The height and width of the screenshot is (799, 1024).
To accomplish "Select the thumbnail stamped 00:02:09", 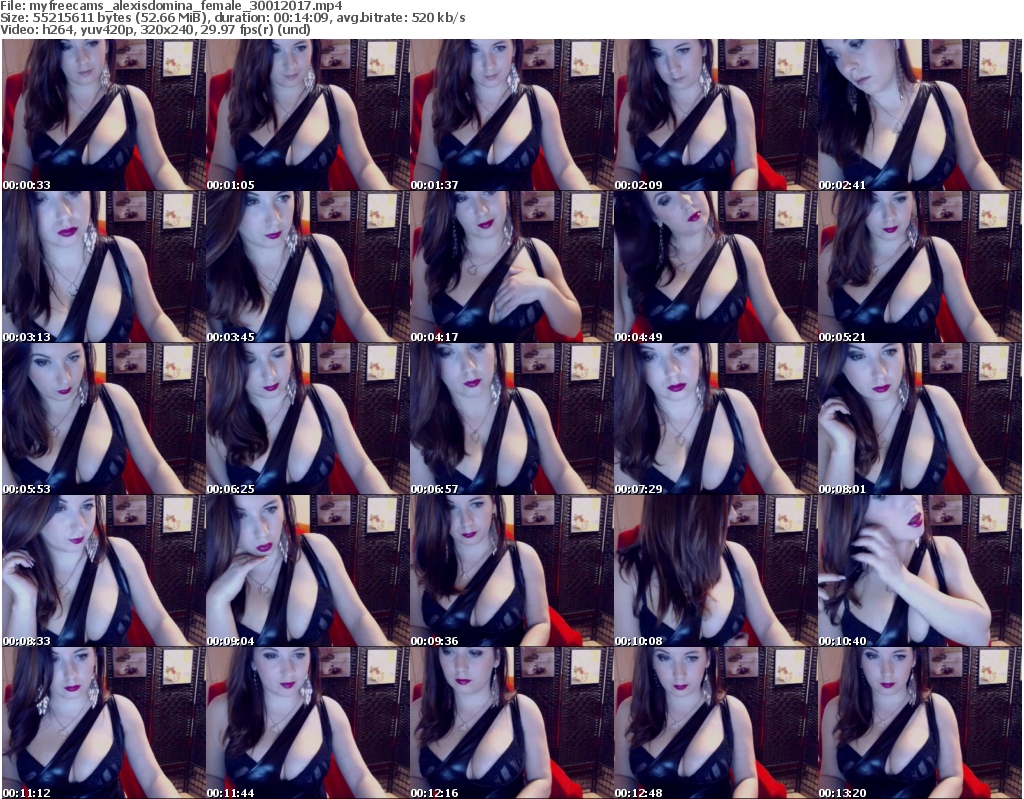I will pos(715,115).
